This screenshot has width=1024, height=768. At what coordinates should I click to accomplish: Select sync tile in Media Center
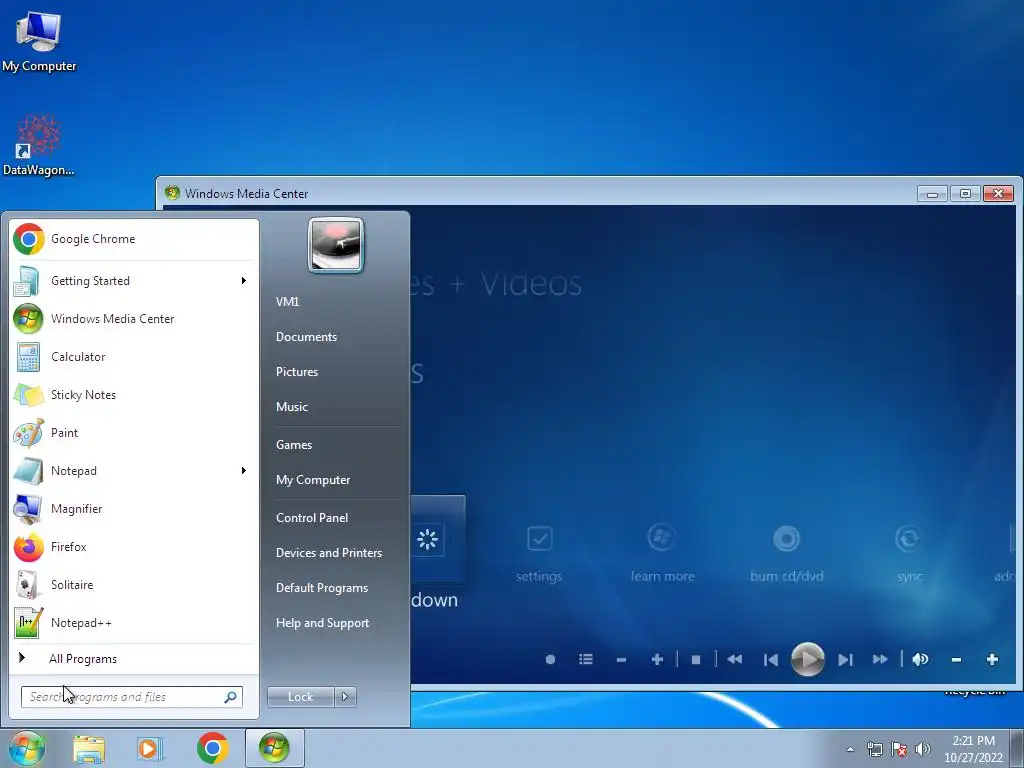[909, 552]
